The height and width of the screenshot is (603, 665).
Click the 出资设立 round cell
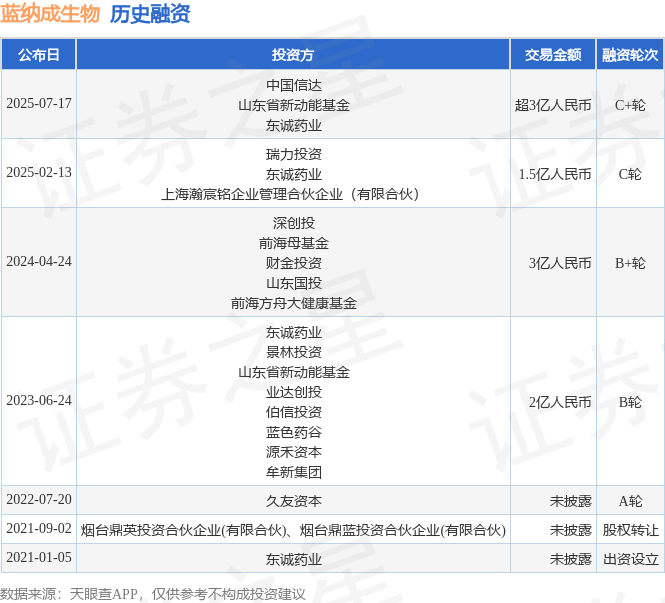click(630, 559)
